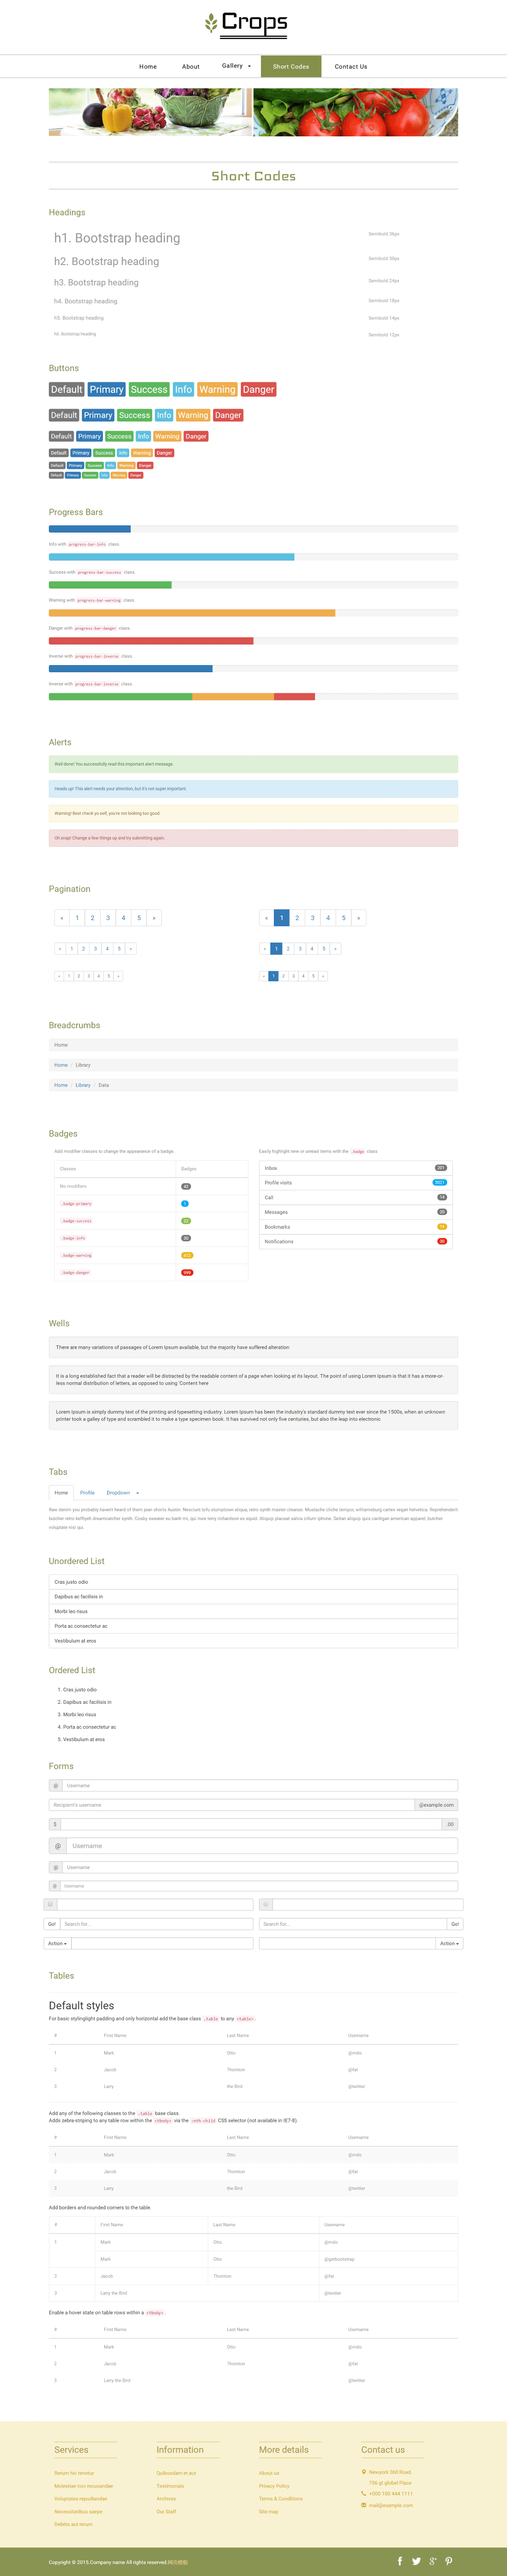Click the Google Plus footer icon
Image resolution: width=507 pixels, height=2576 pixels.
coord(433,2561)
